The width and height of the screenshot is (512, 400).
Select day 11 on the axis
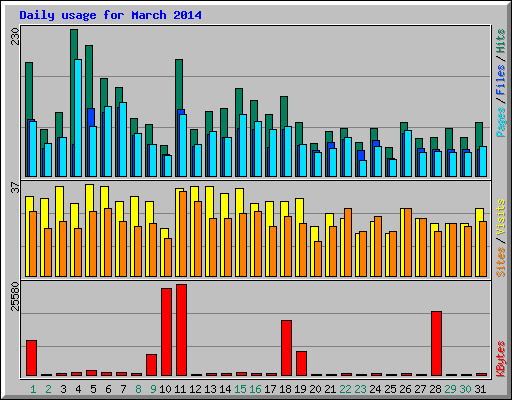click(x=180, y=389)
